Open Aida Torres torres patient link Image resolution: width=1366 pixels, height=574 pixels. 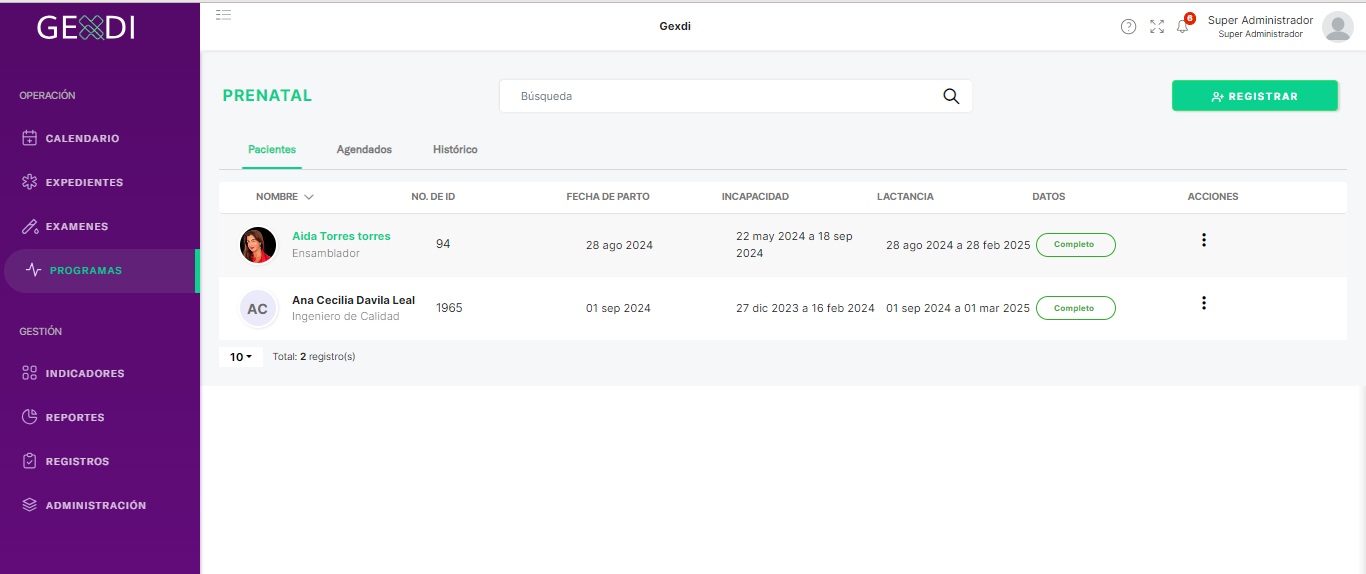click(341, 236)
